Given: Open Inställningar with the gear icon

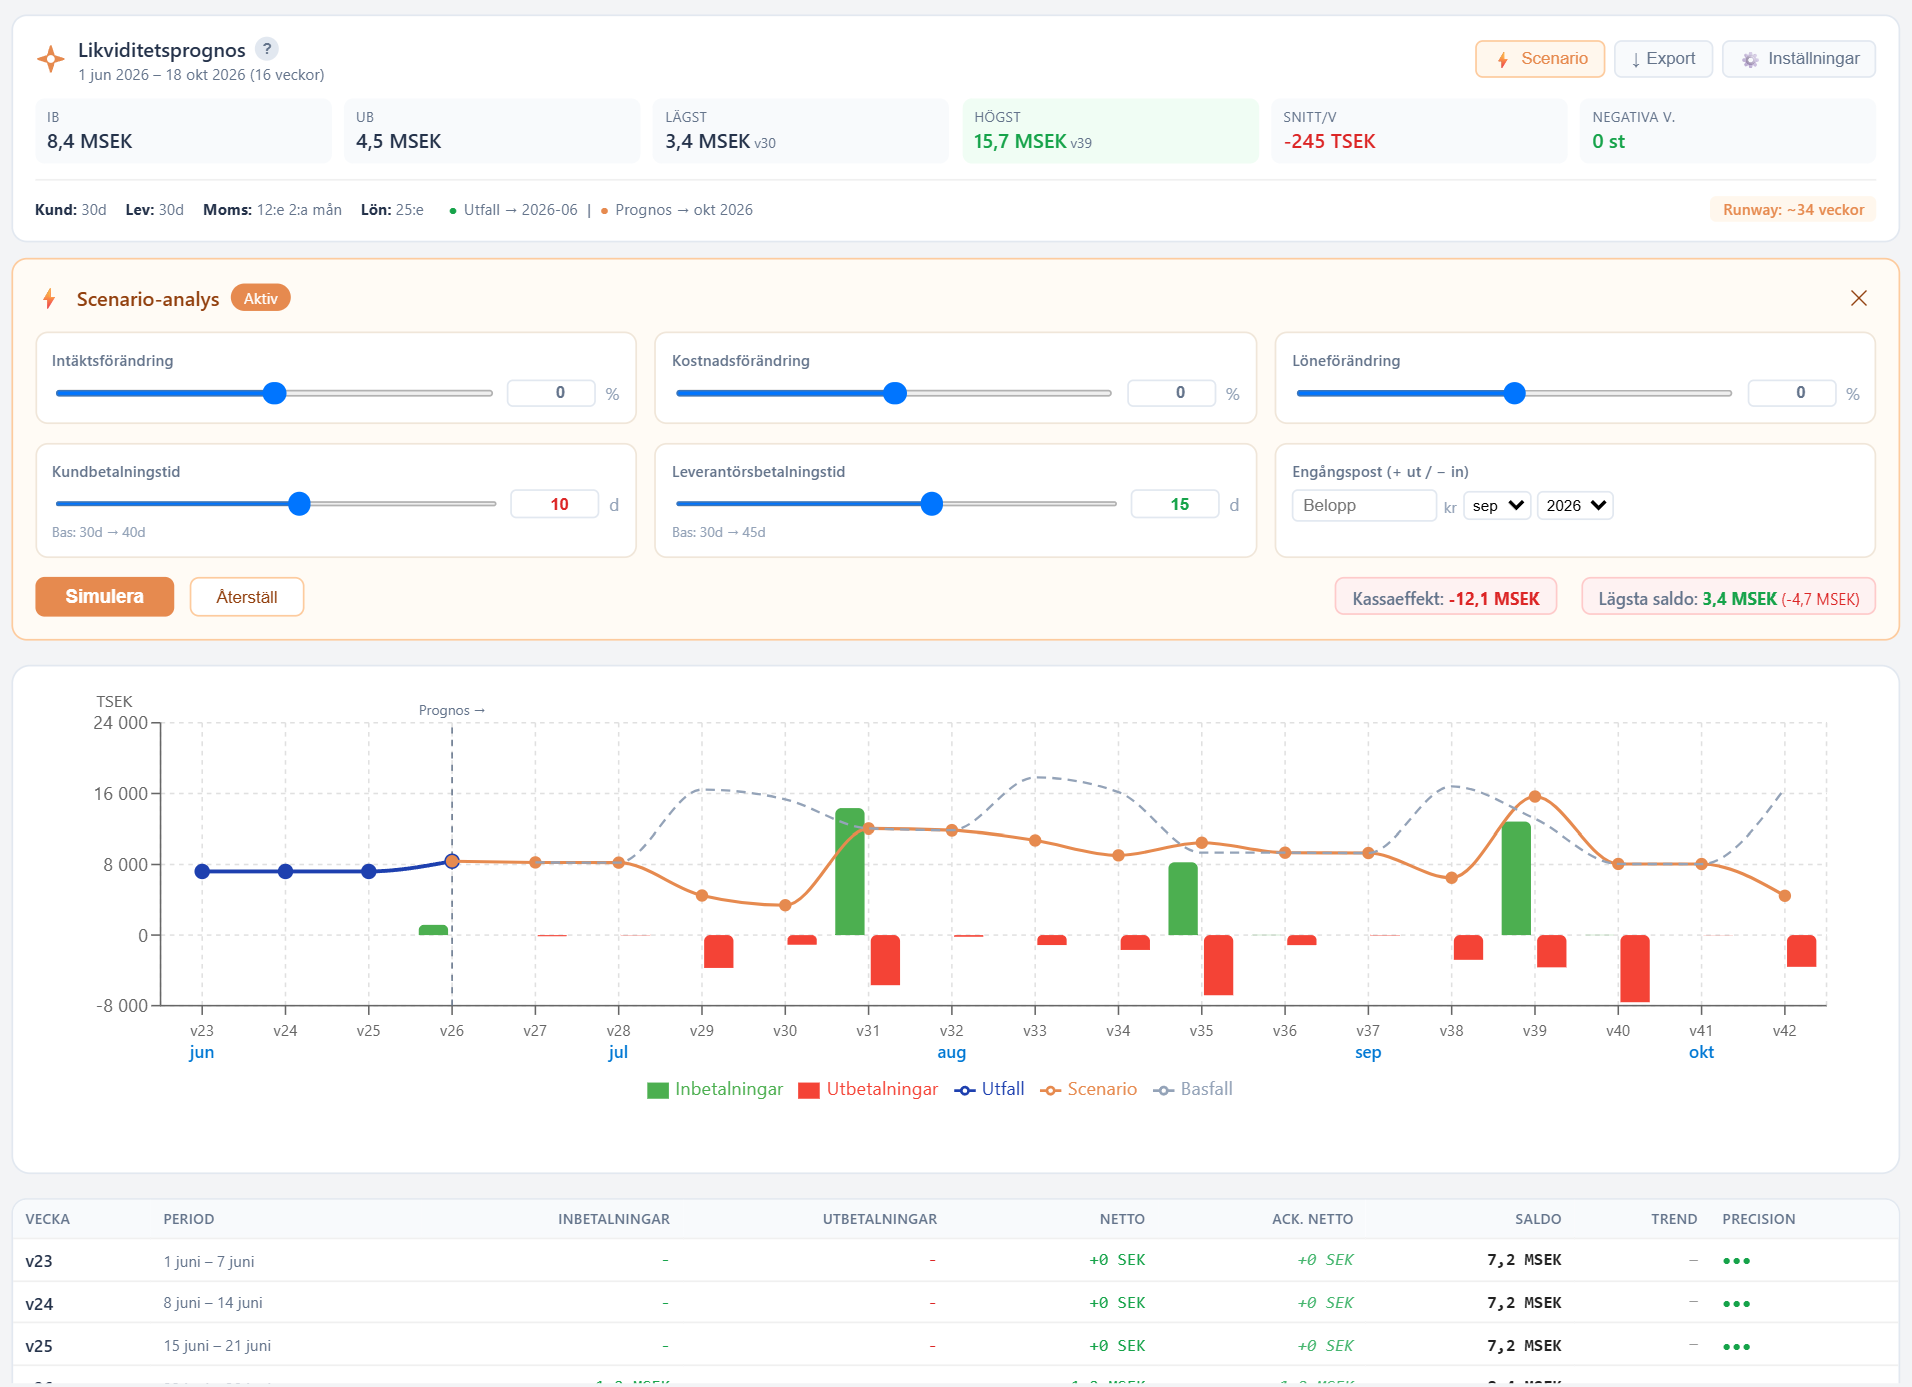Looking at the screenshot, I should pyautogui.click(x=1798, y=59).
